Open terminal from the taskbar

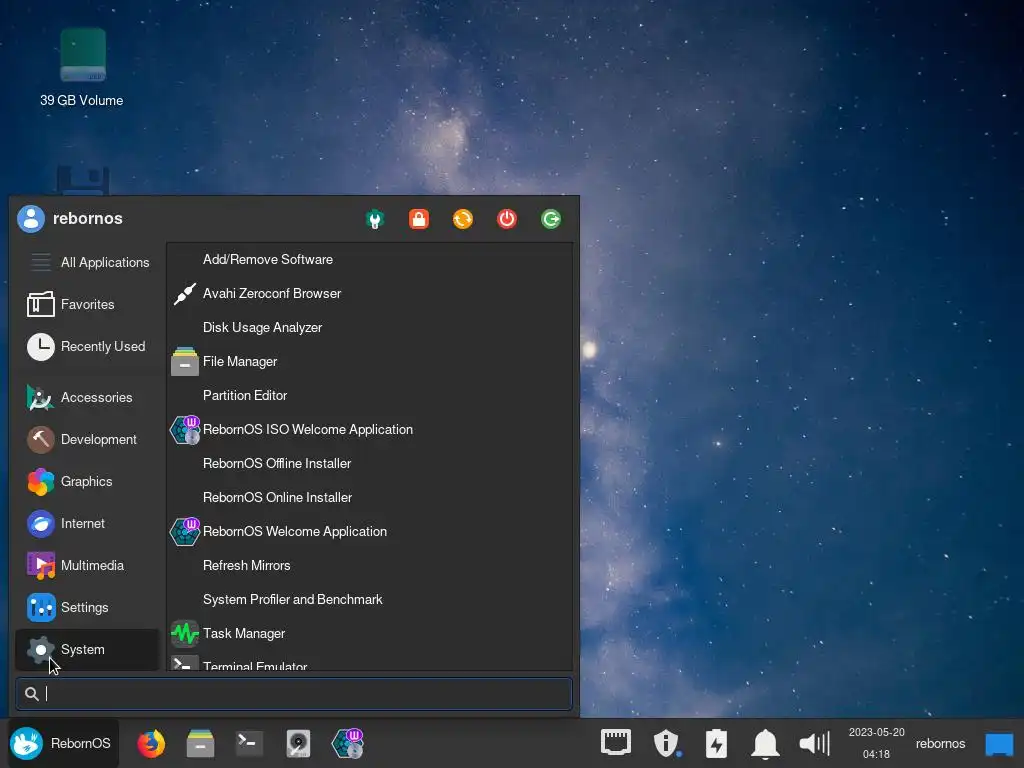pyautogui.click(x=249, y=743)
